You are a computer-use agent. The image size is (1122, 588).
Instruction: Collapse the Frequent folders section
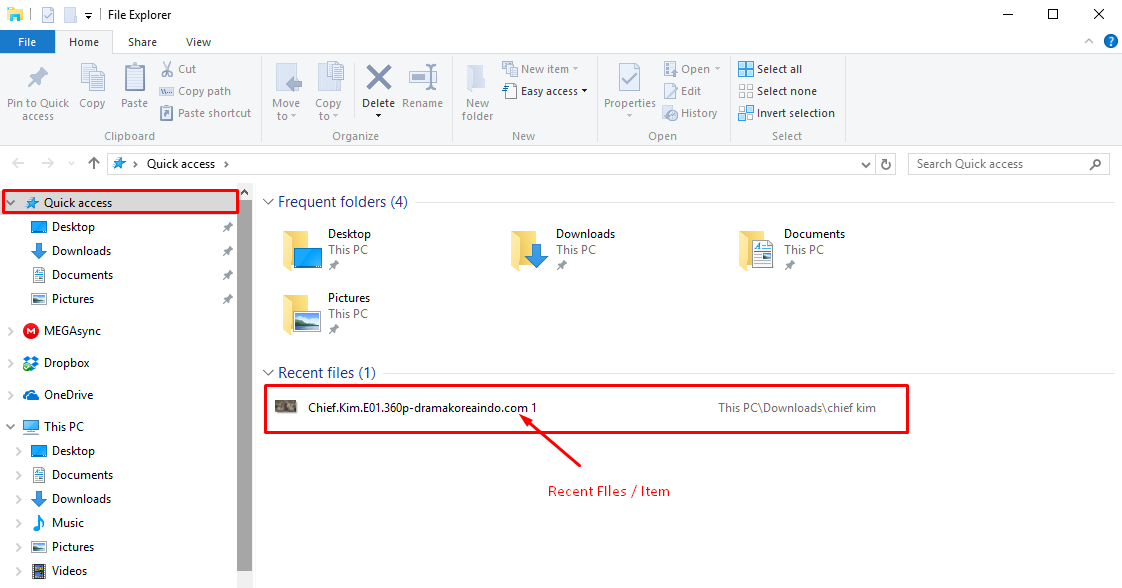(x=268, y=201)
